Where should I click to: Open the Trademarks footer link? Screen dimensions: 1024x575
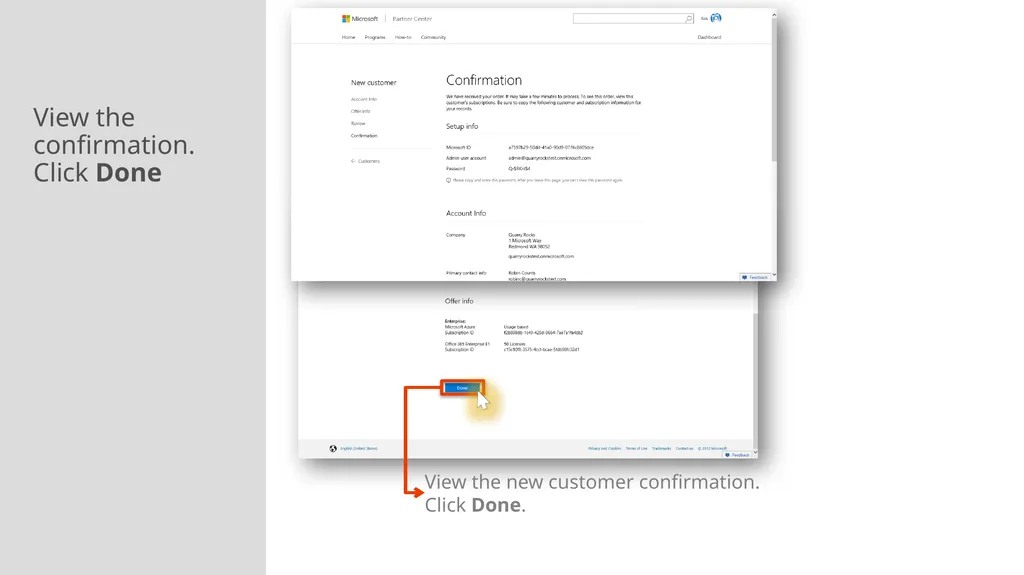pos(661,448)
